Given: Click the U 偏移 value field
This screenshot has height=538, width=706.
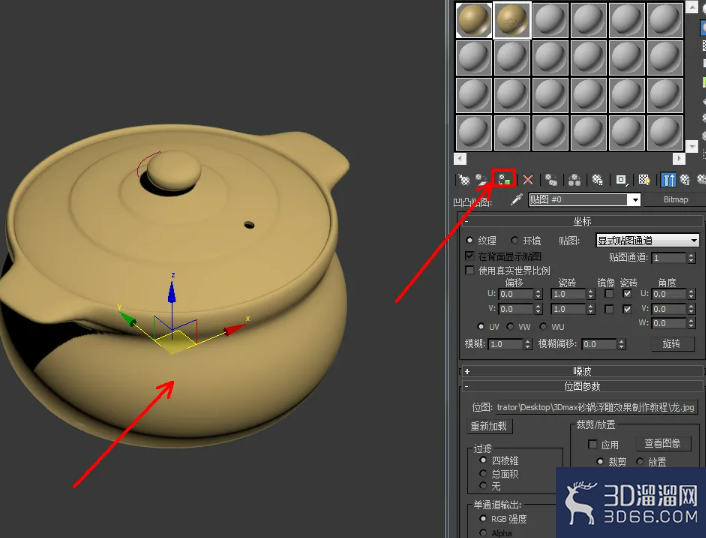Looking at the screenshot, I should [x=516, y=294].
